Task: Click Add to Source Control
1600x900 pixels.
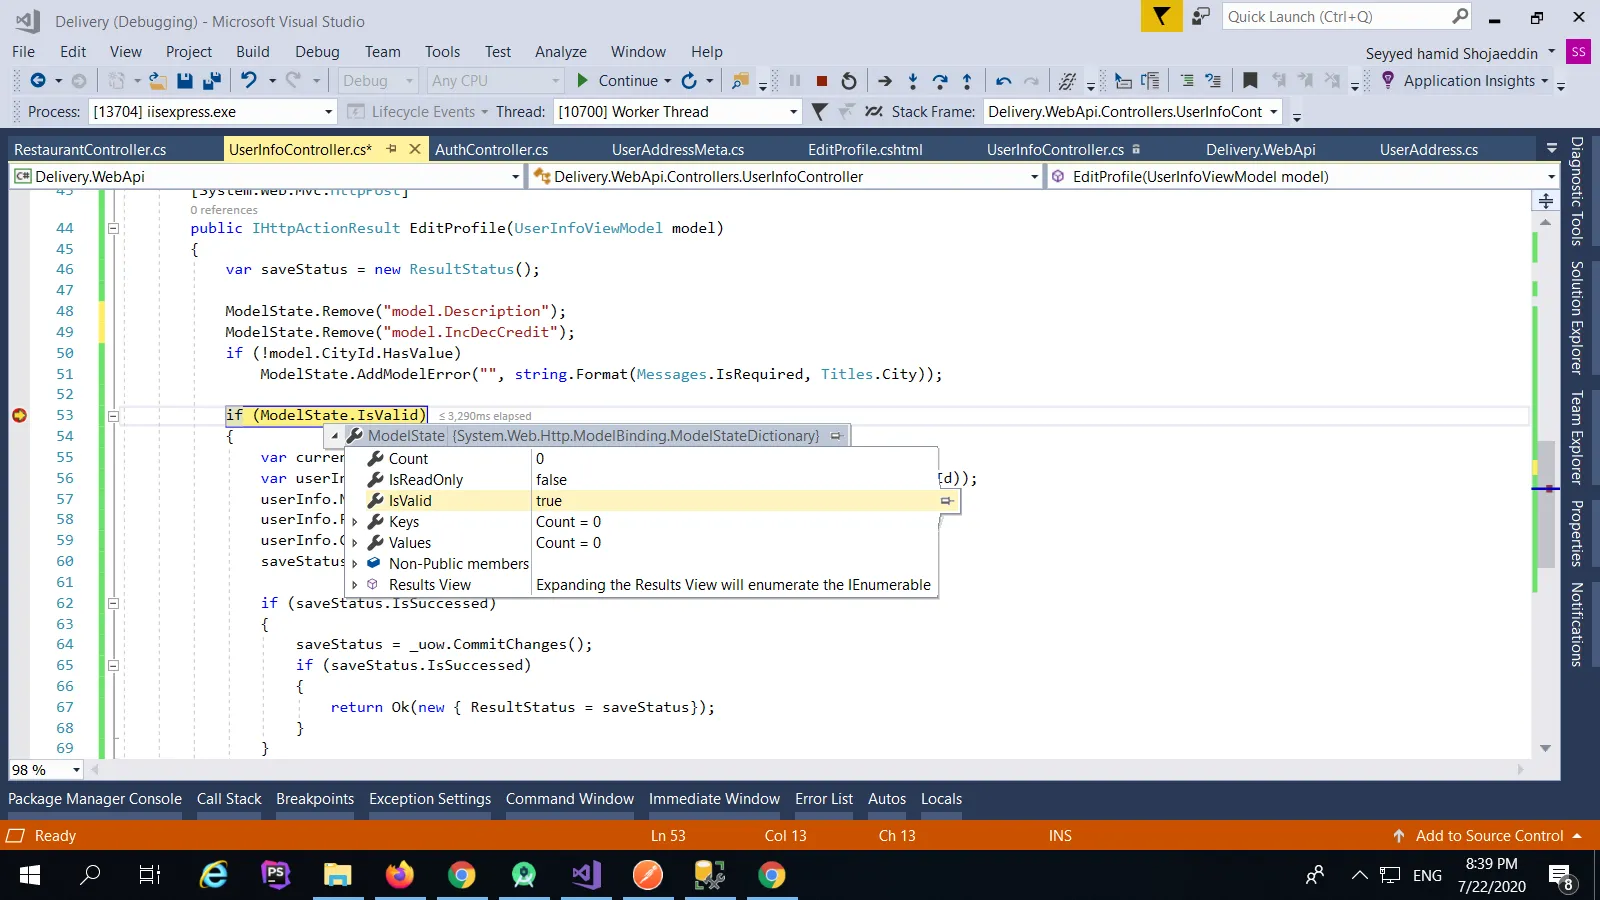Action: click(x=1488, y=836)
